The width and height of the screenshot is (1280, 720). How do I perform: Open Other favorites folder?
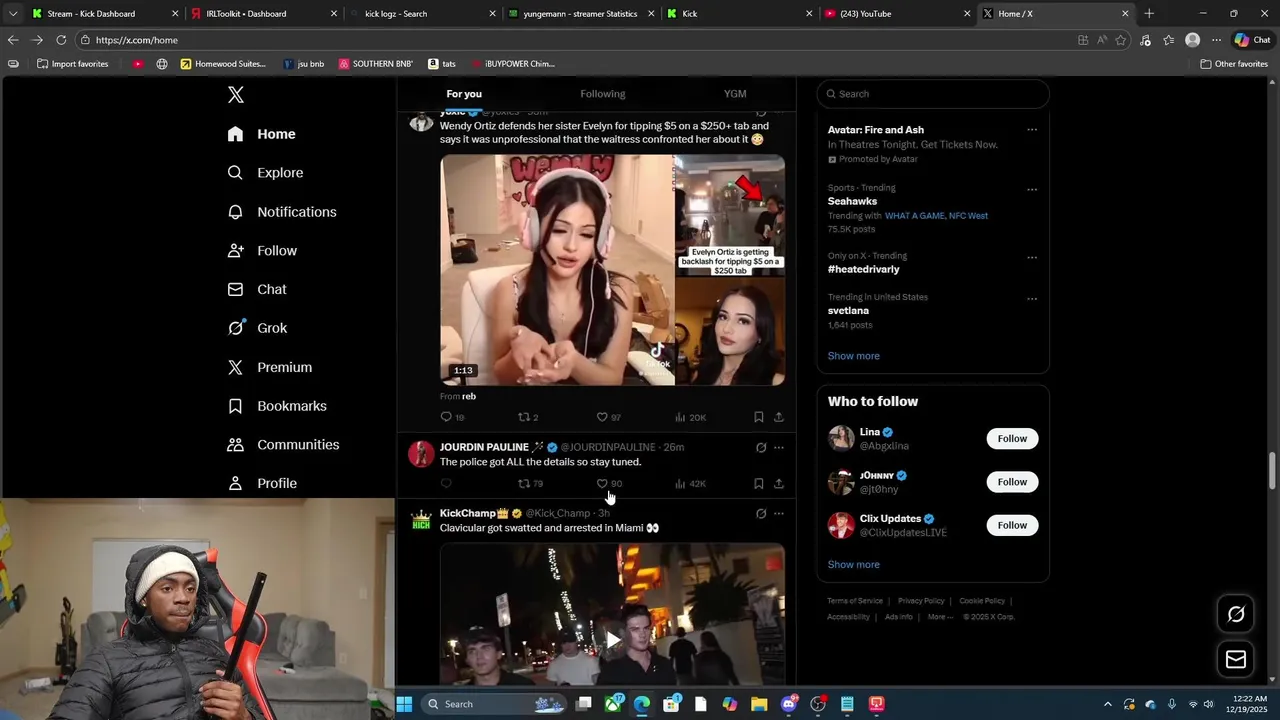coord(1234,64)
